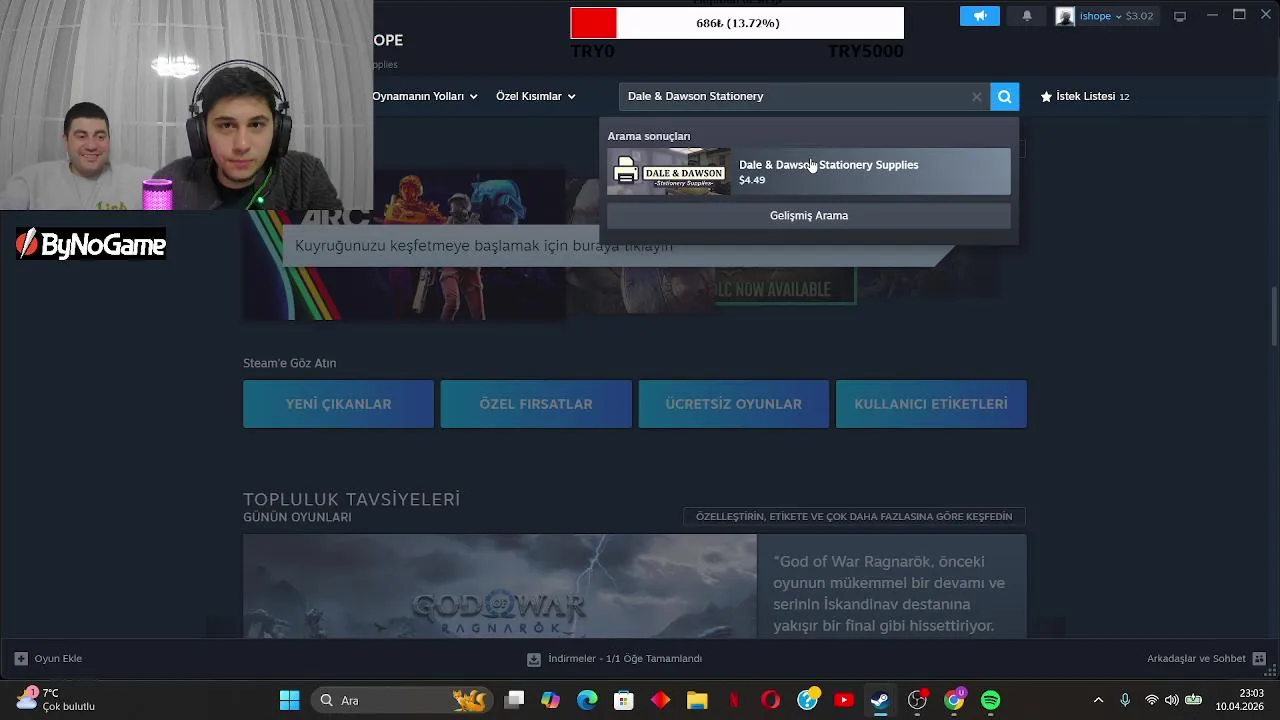Viewport: 1280px width, 720px height.
Task: Open the volume speaker tray icon
Action: pos(1171,700)
